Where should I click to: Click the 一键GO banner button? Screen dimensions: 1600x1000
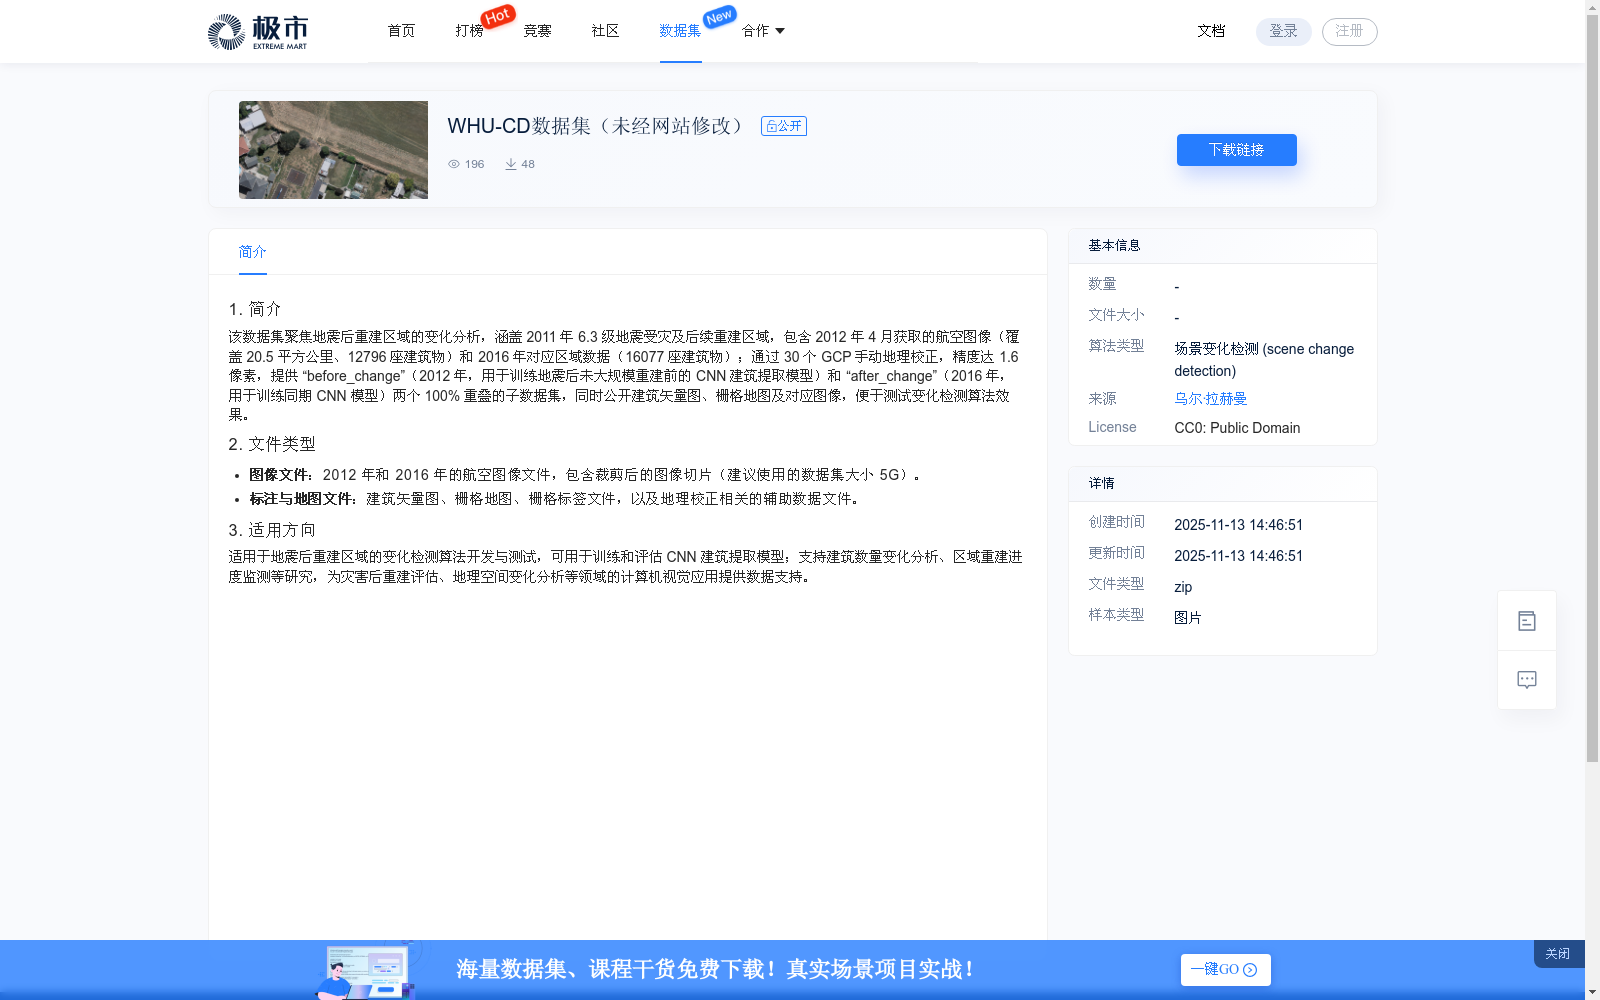[x=1226, y=970]
